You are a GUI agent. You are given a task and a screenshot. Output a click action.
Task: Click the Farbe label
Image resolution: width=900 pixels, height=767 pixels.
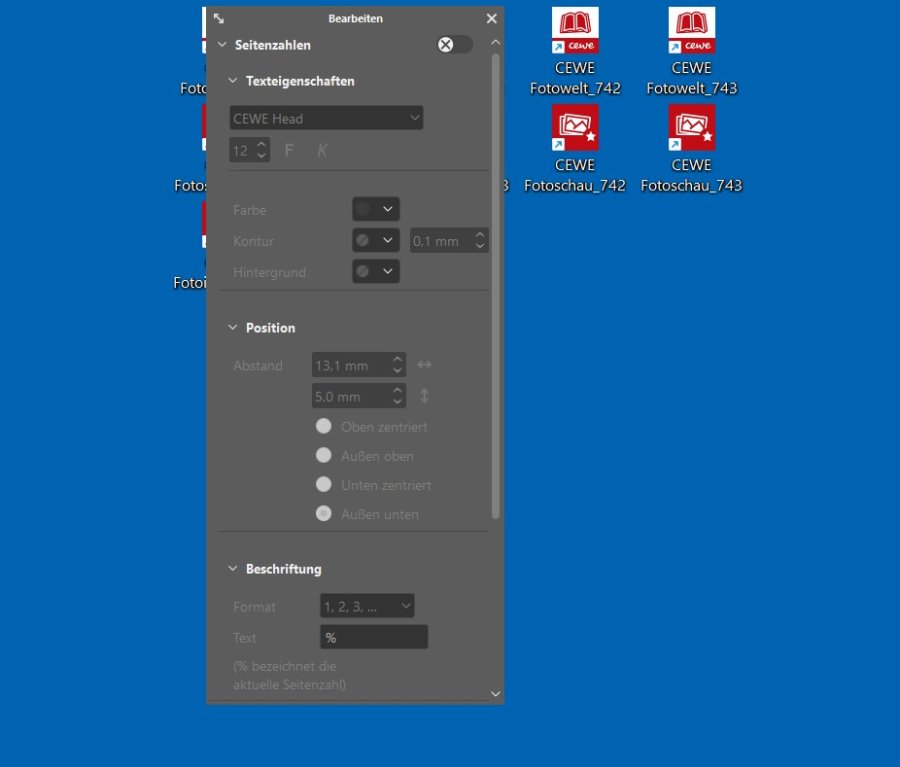click(250, 210)
